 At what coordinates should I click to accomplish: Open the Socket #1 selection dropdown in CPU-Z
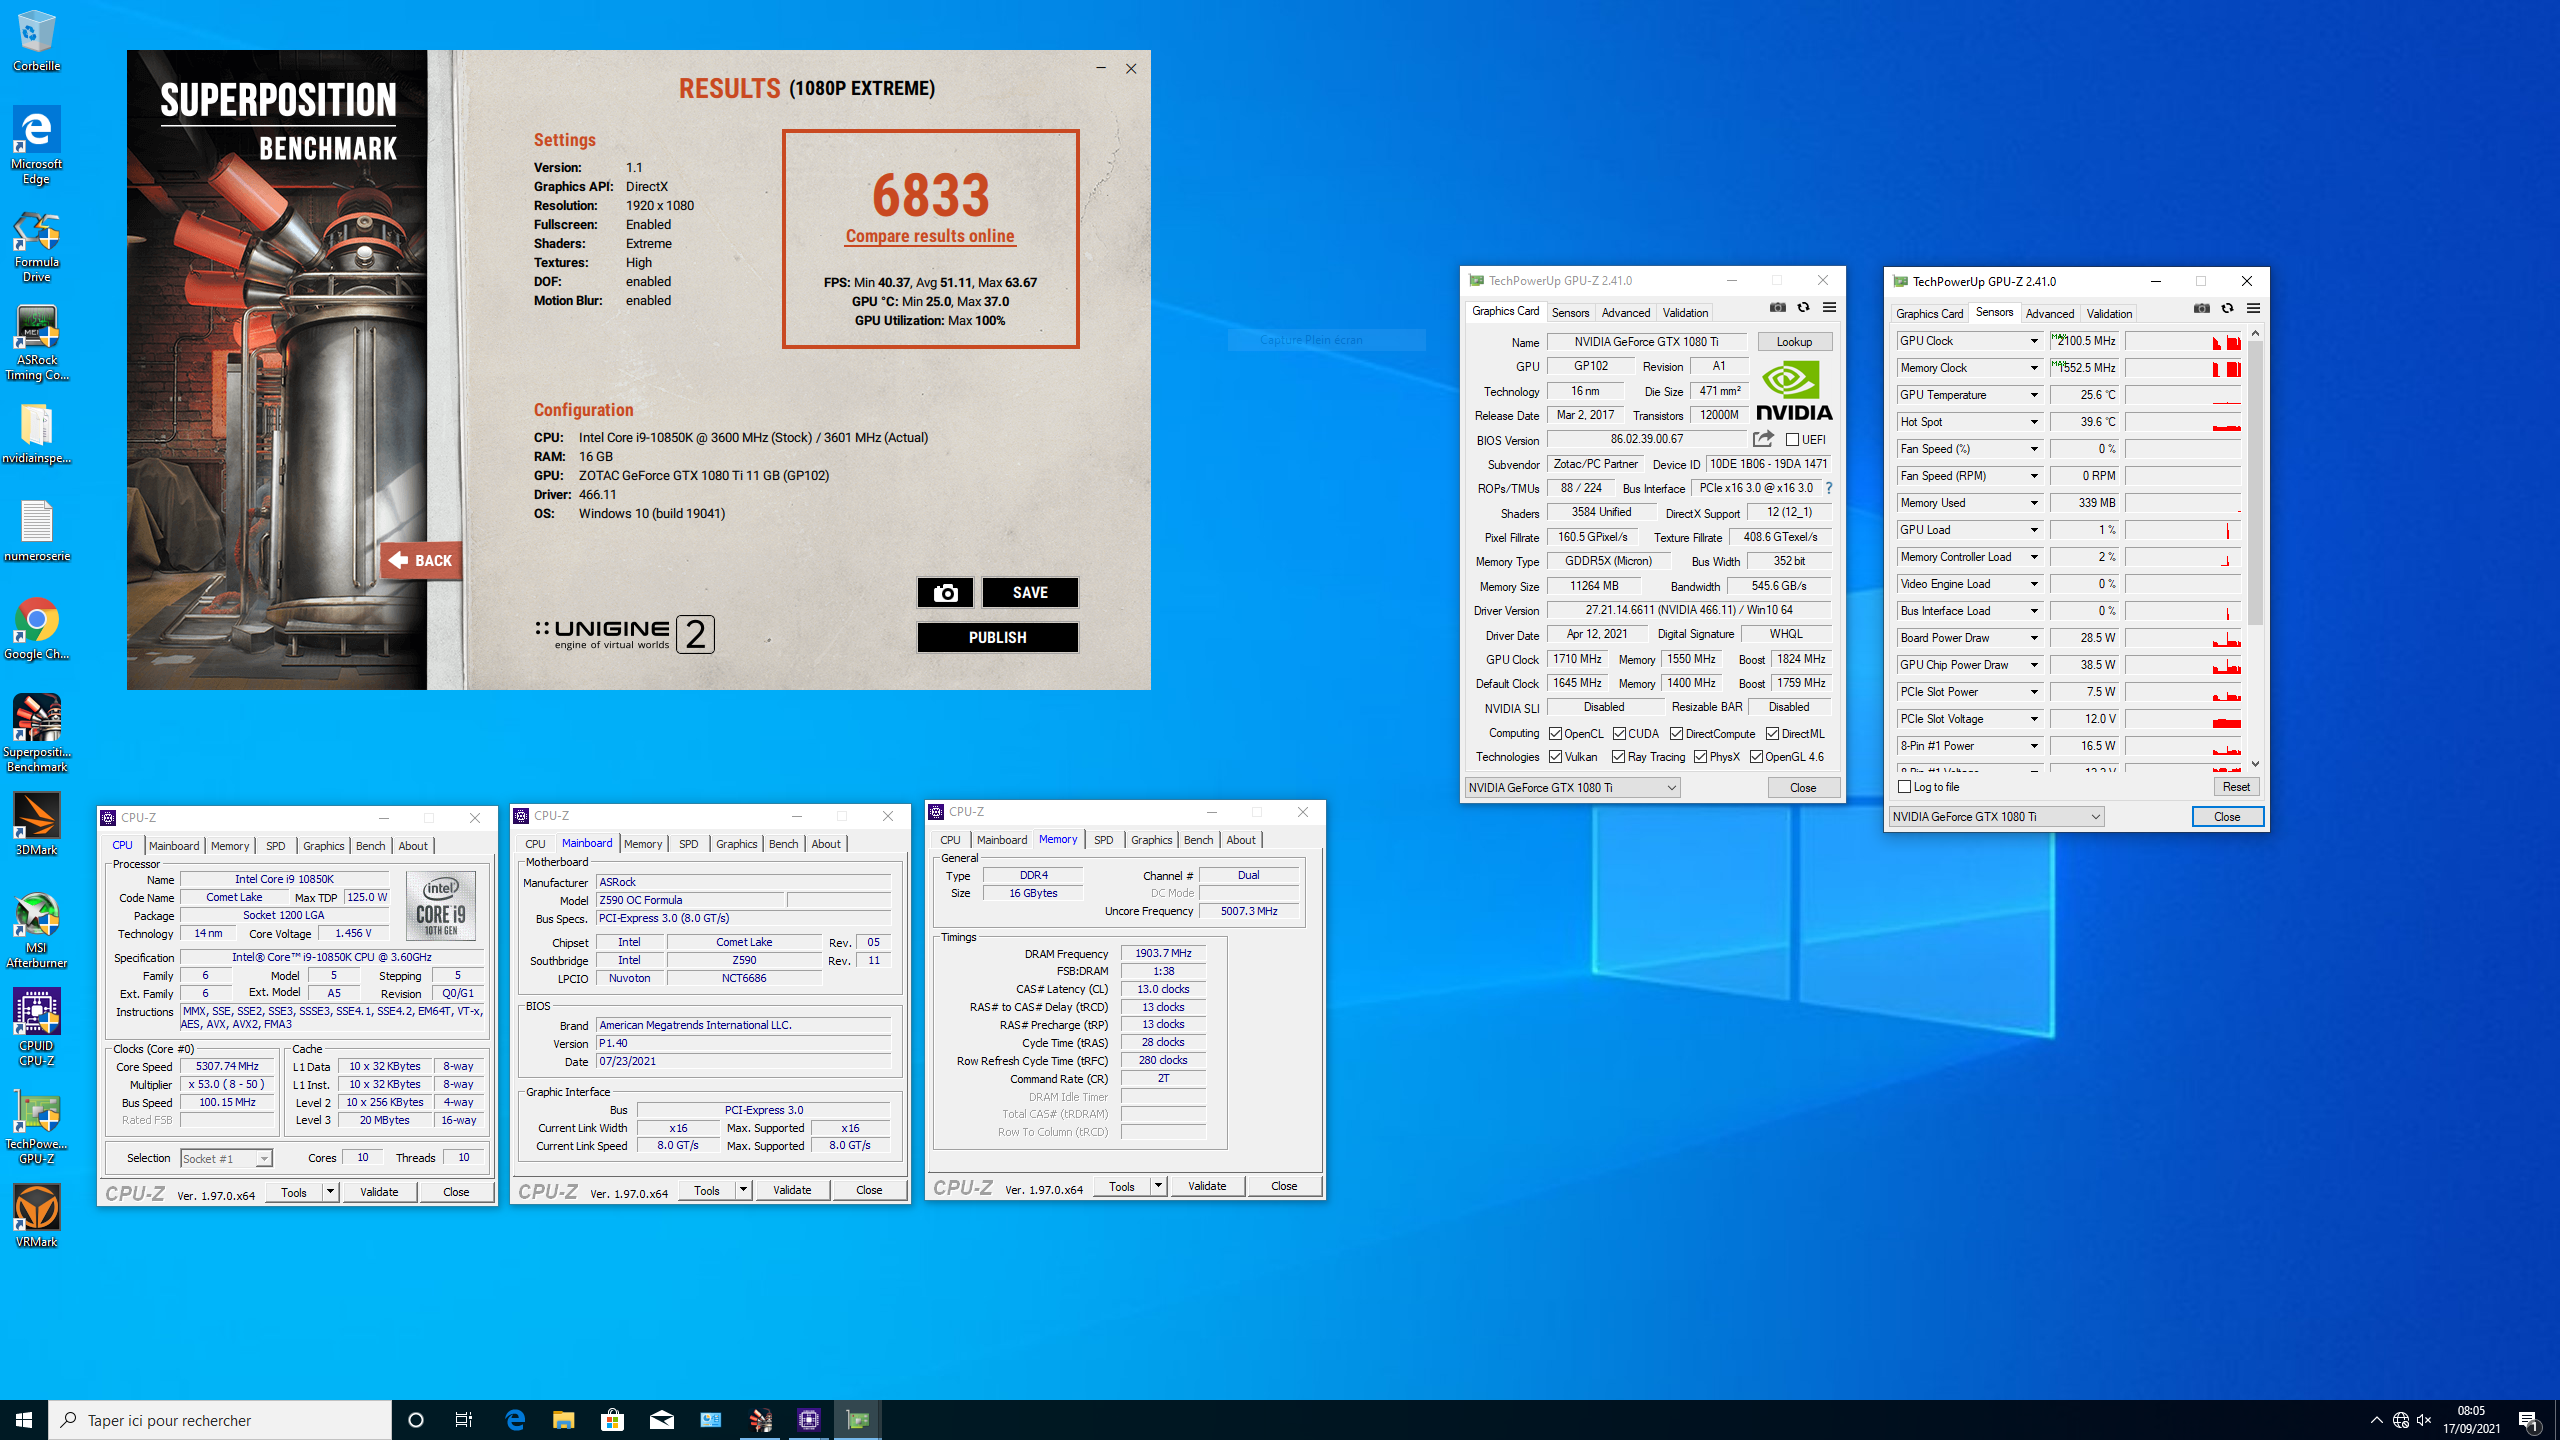pos(226,1158)
